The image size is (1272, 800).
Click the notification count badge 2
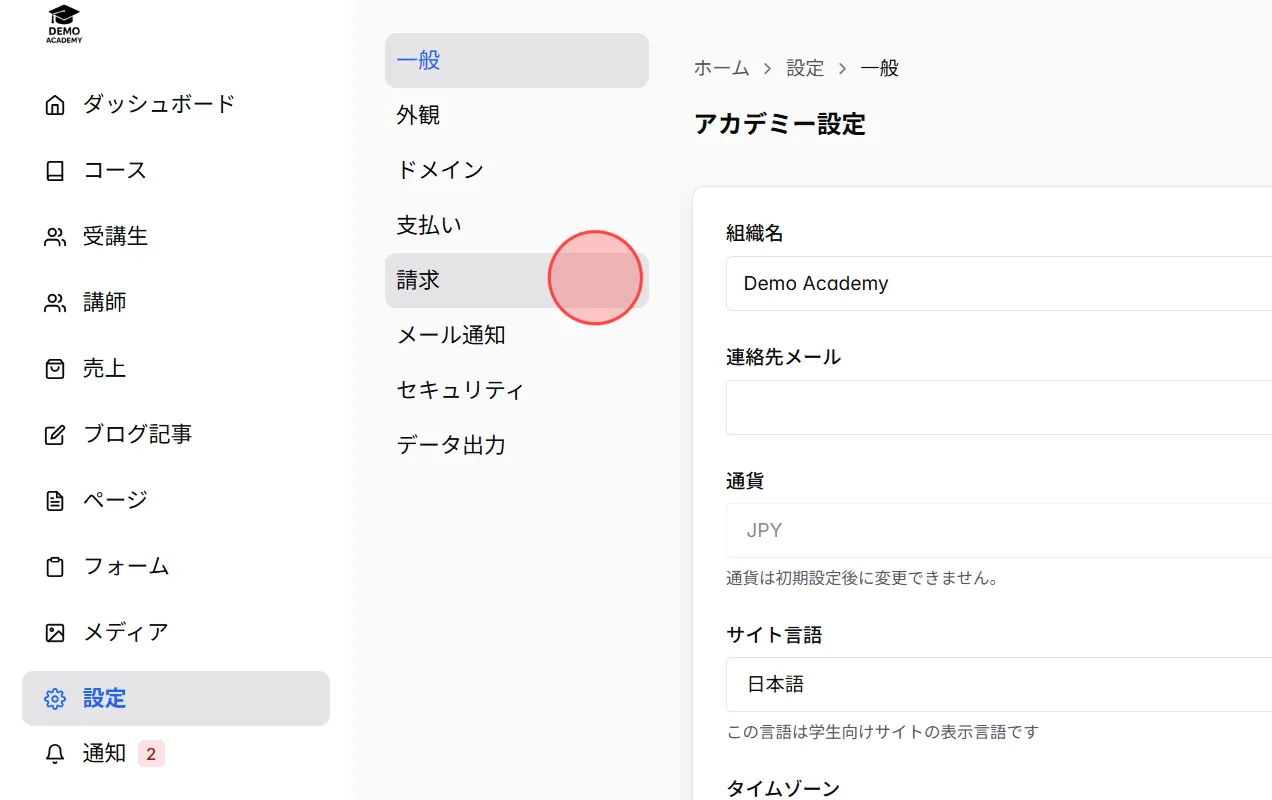(x=151, y=754)
